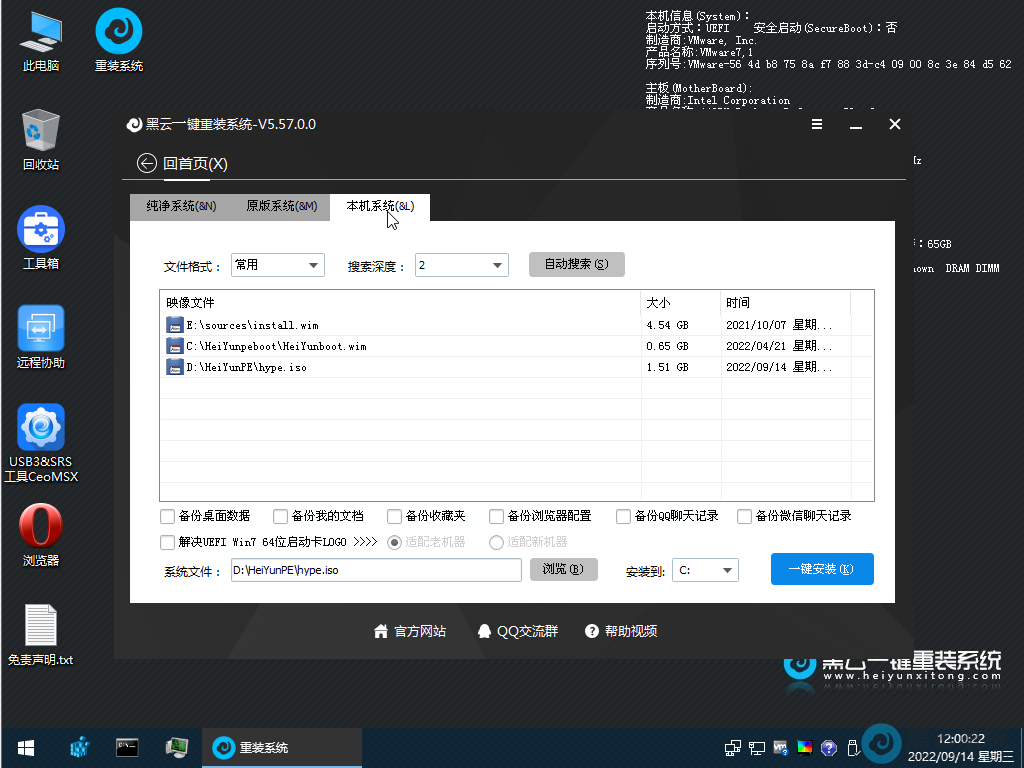The height and width of the screenshot is (768, 1024).
Task: Open the 重装系统 desktop shortcut
Action: click(x=118, y=34)
